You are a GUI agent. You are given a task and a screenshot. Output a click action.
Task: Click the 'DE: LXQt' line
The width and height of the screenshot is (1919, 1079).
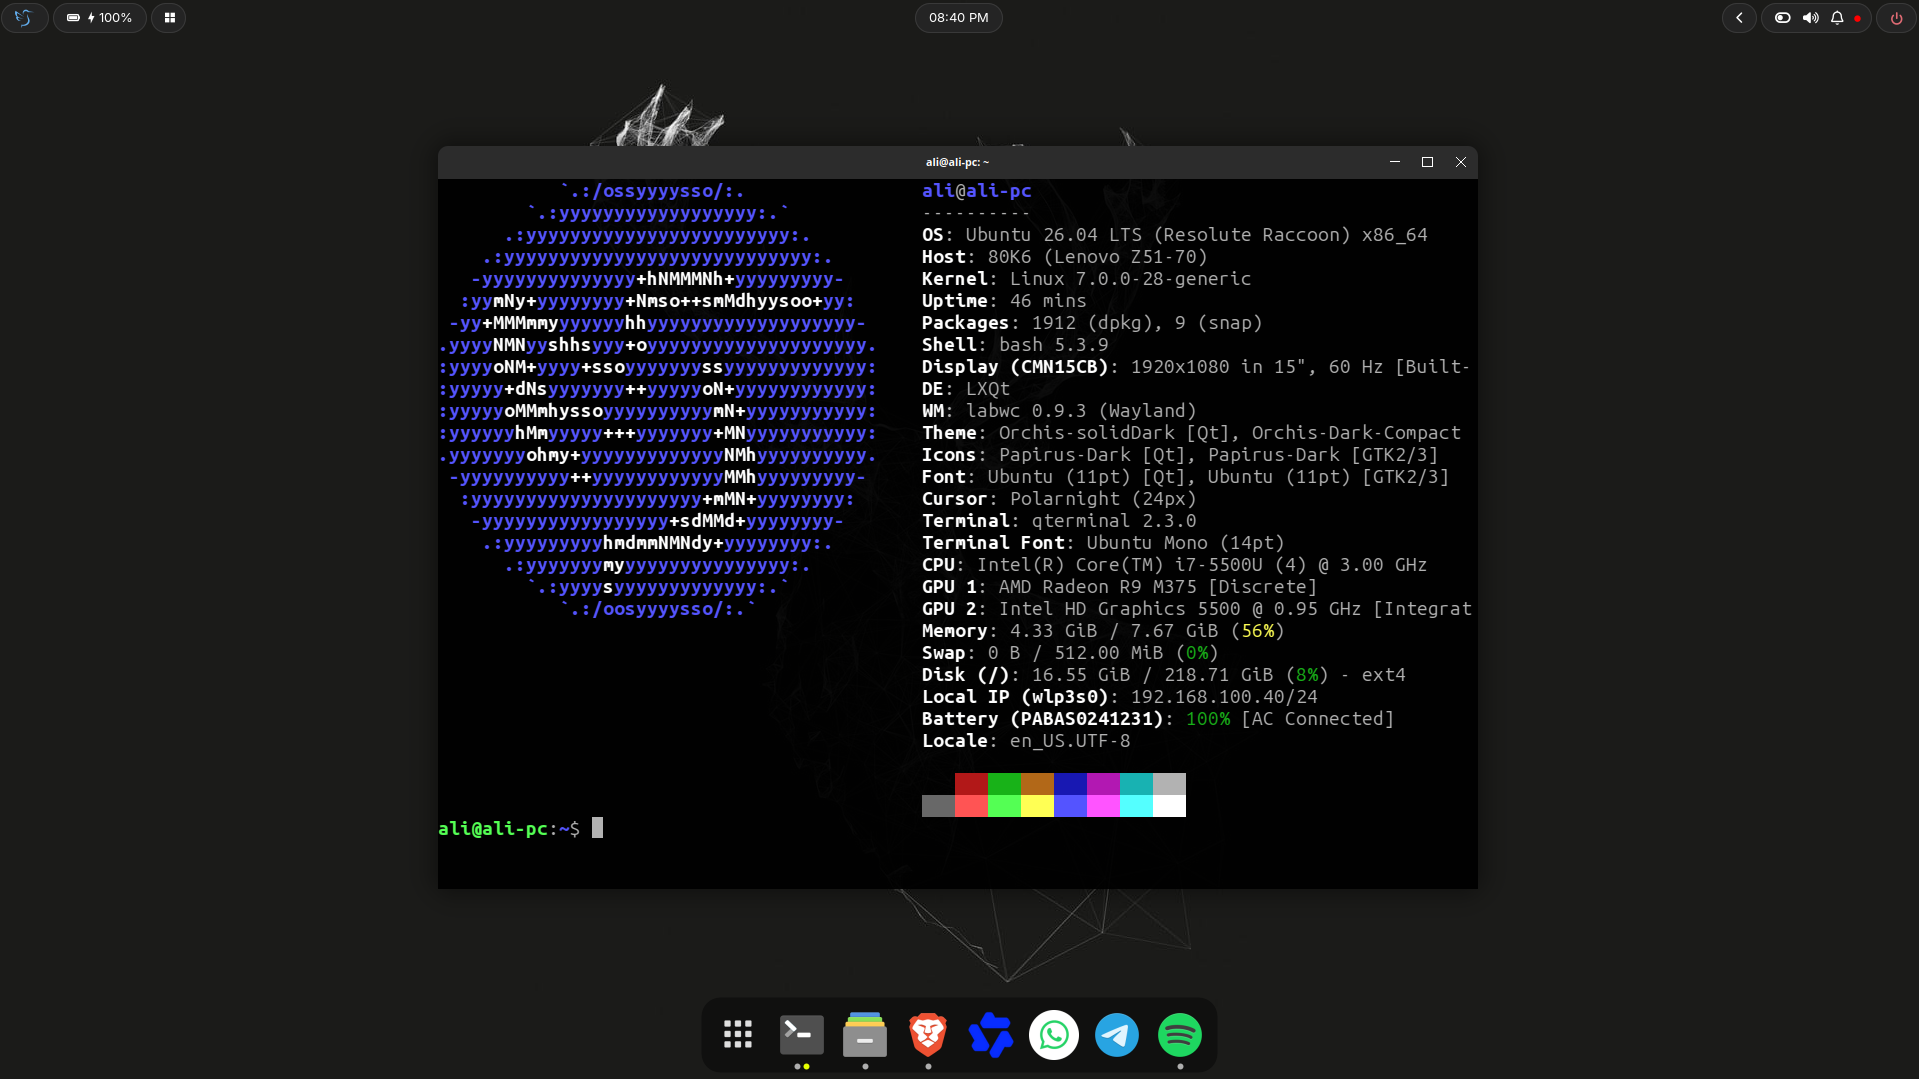point(966,389)
